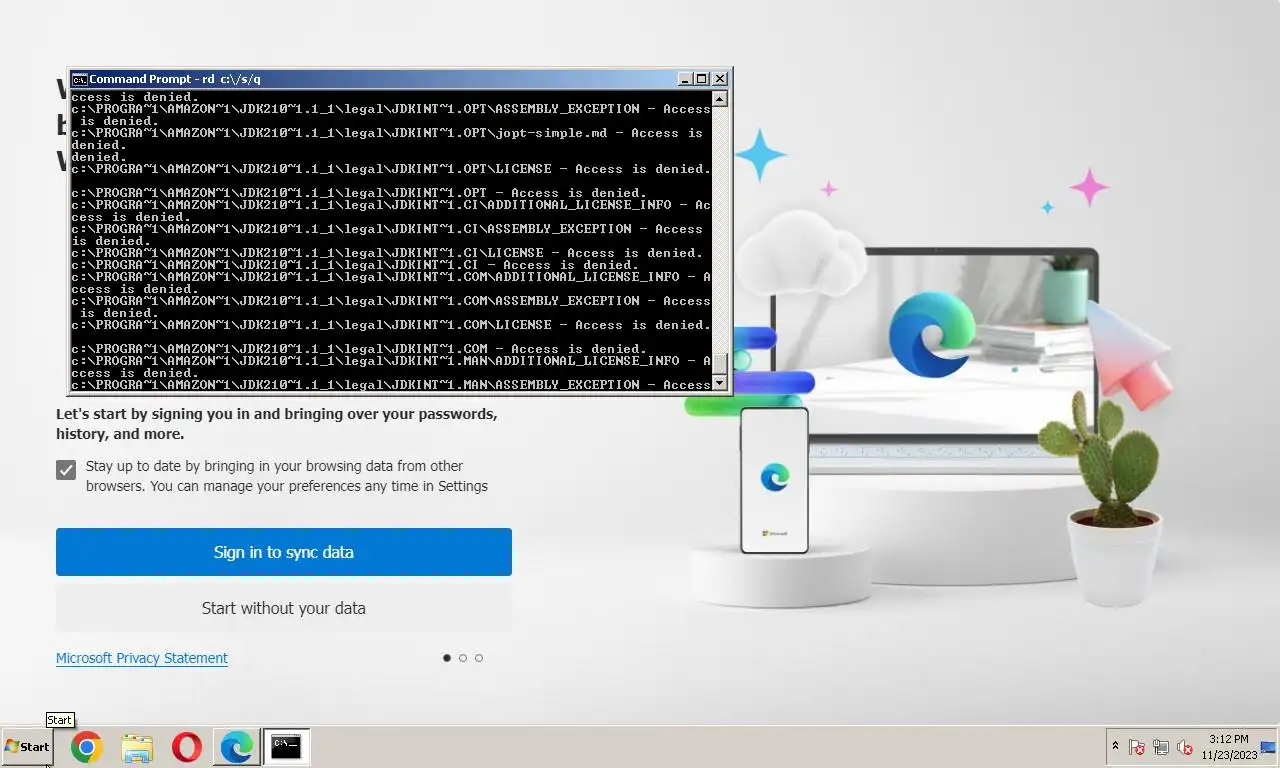Click the Show desktop tray button

click(1269, 747)
